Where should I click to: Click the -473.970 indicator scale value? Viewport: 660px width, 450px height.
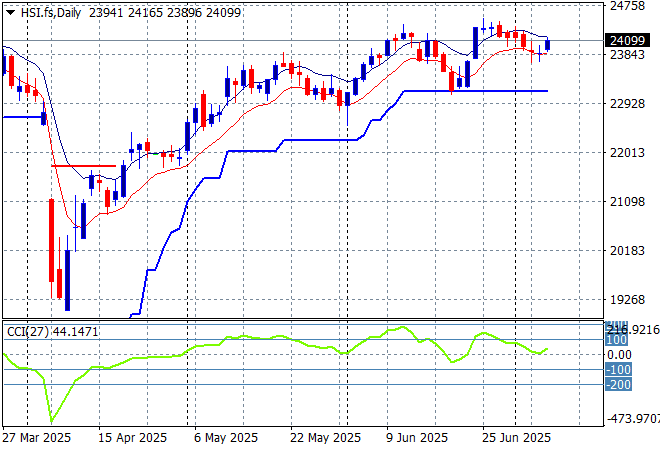tap(633, 418)
